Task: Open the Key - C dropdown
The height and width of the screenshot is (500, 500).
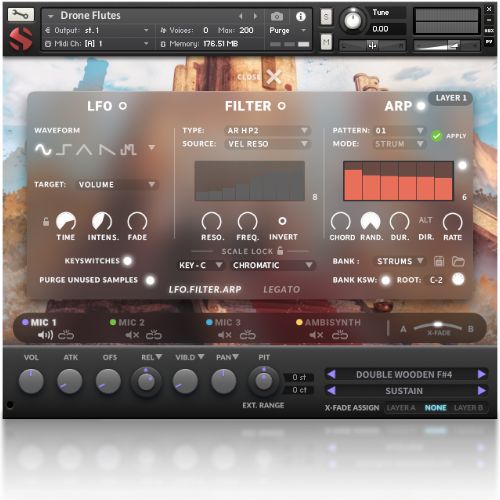Action: coord(200,265)
